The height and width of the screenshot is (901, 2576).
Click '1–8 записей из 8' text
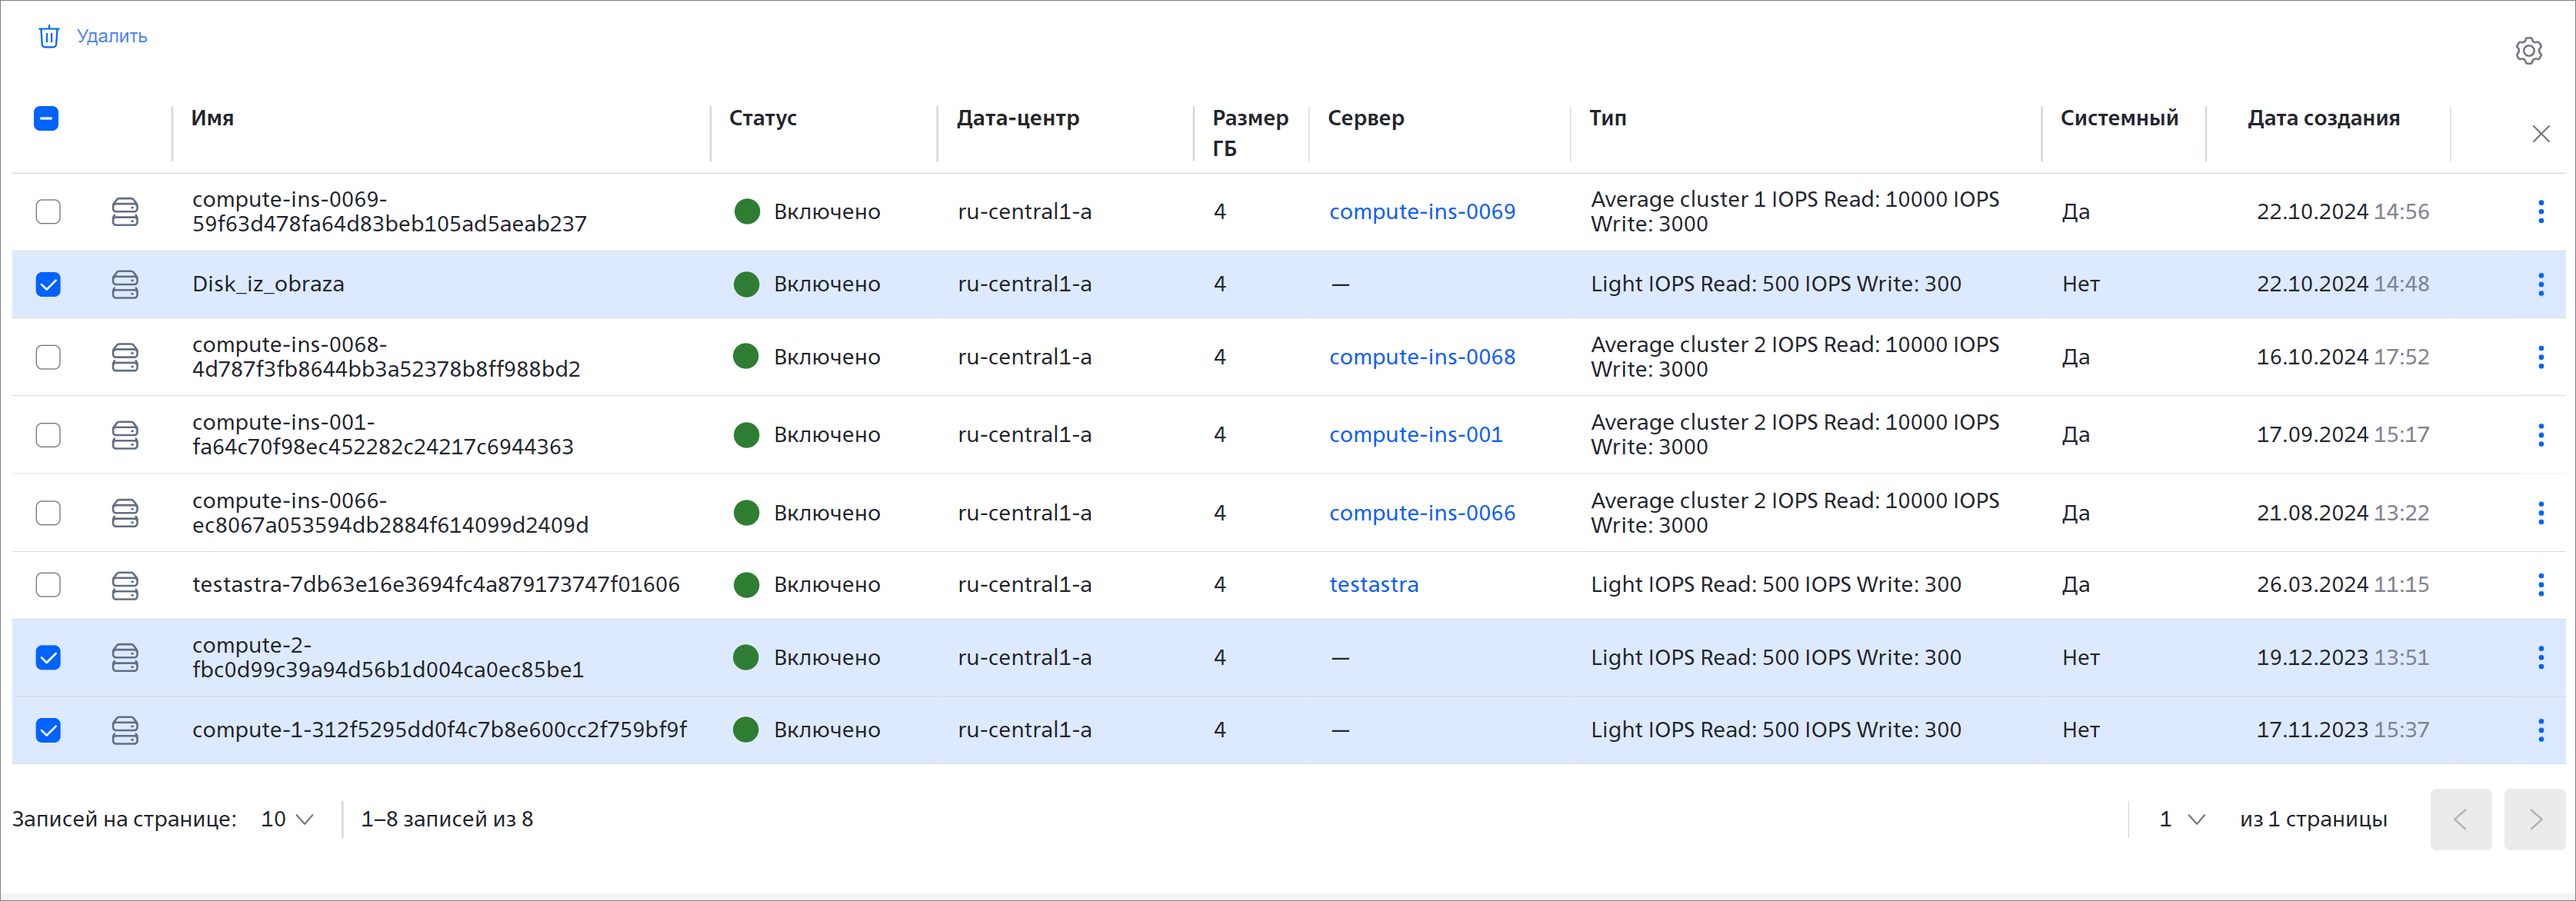[447, 819]
